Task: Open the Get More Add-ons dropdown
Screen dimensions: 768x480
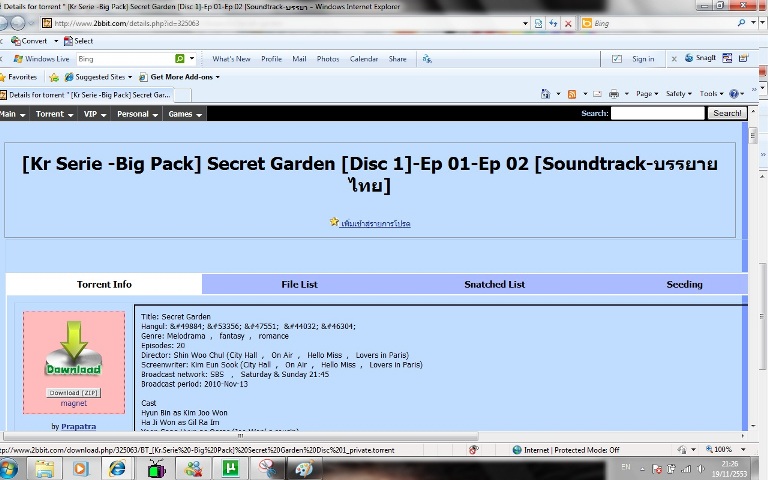Action: pos(180,77)
